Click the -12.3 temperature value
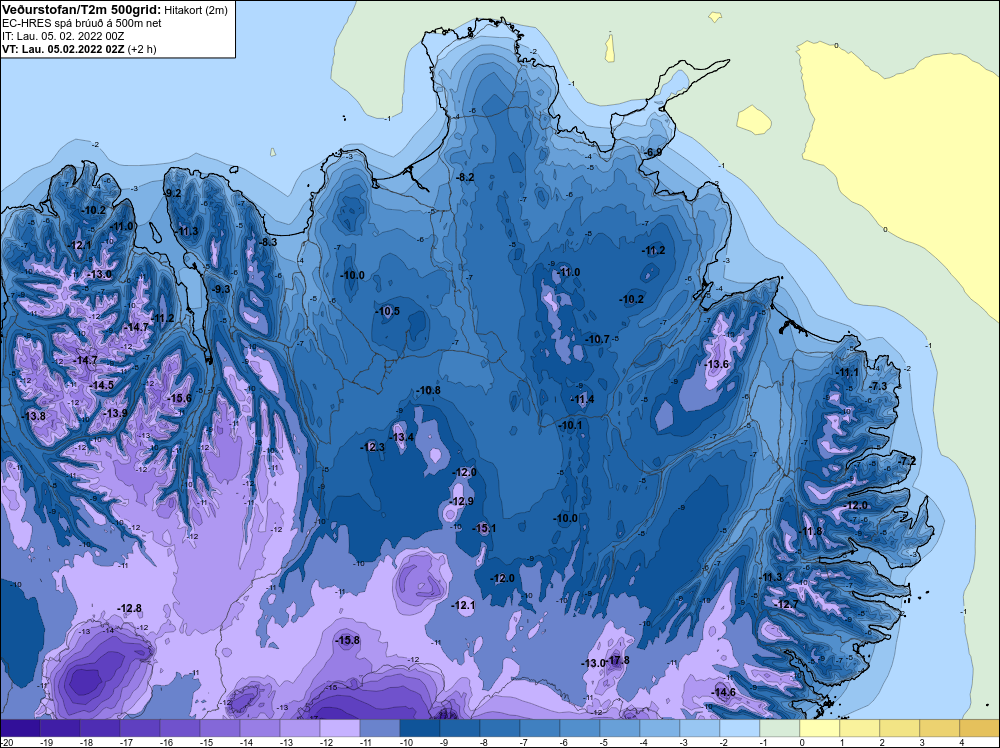This screenshot has height=748, width=1000. (x=372, y=447)
